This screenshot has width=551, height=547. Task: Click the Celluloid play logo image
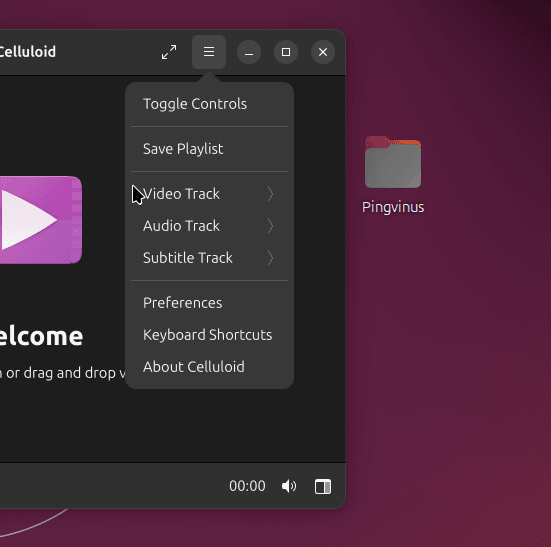click(x=41, y=220)
